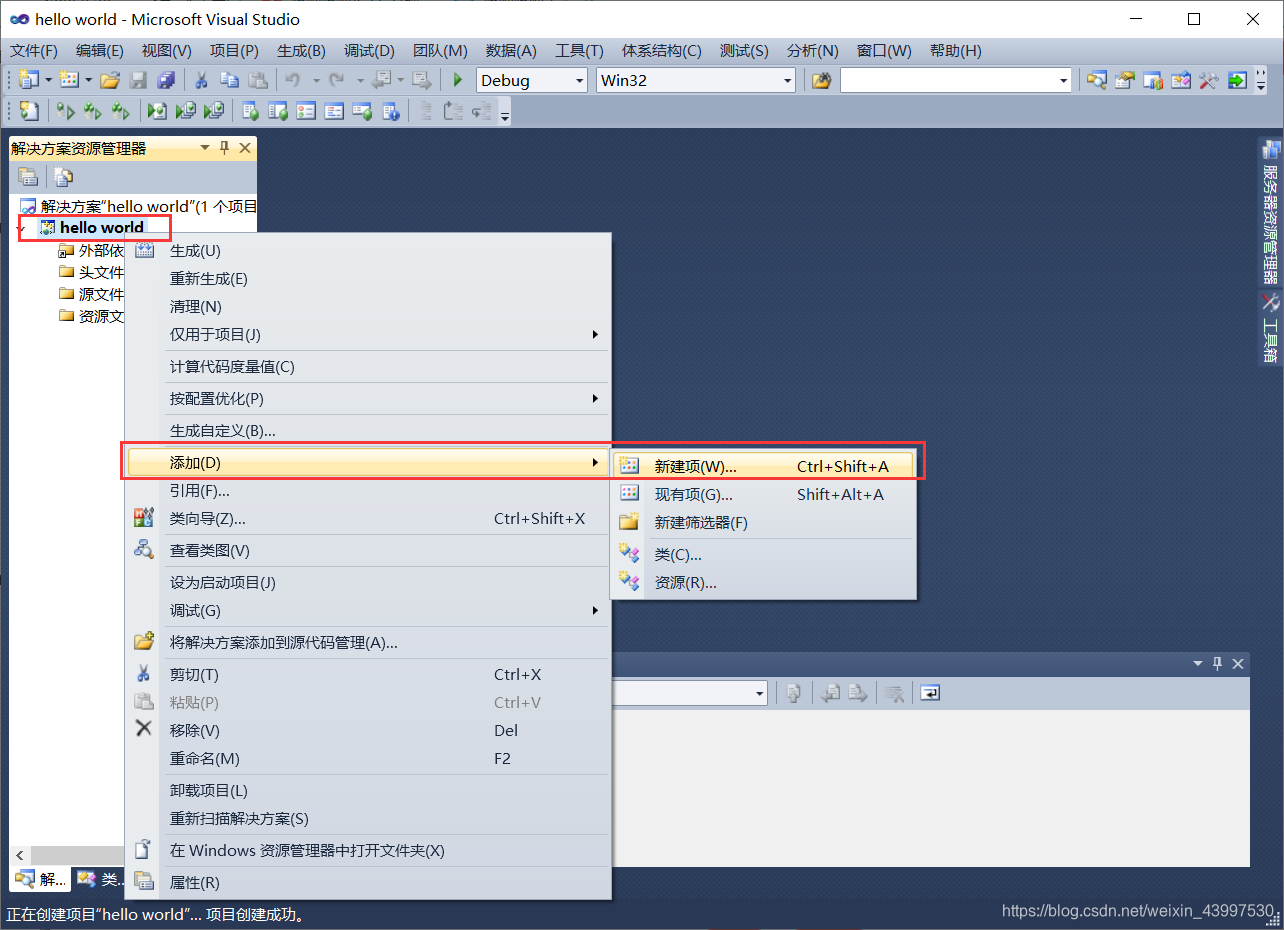Click the New Project toolbar icon
1284x930 pixels.
click(x=29, y=80)
